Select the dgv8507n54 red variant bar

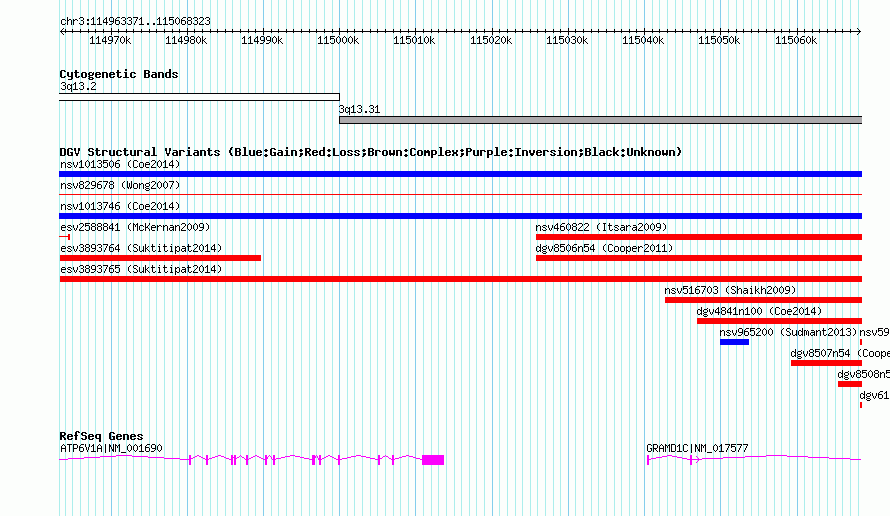pyautogui.click(x=826, y=363)
